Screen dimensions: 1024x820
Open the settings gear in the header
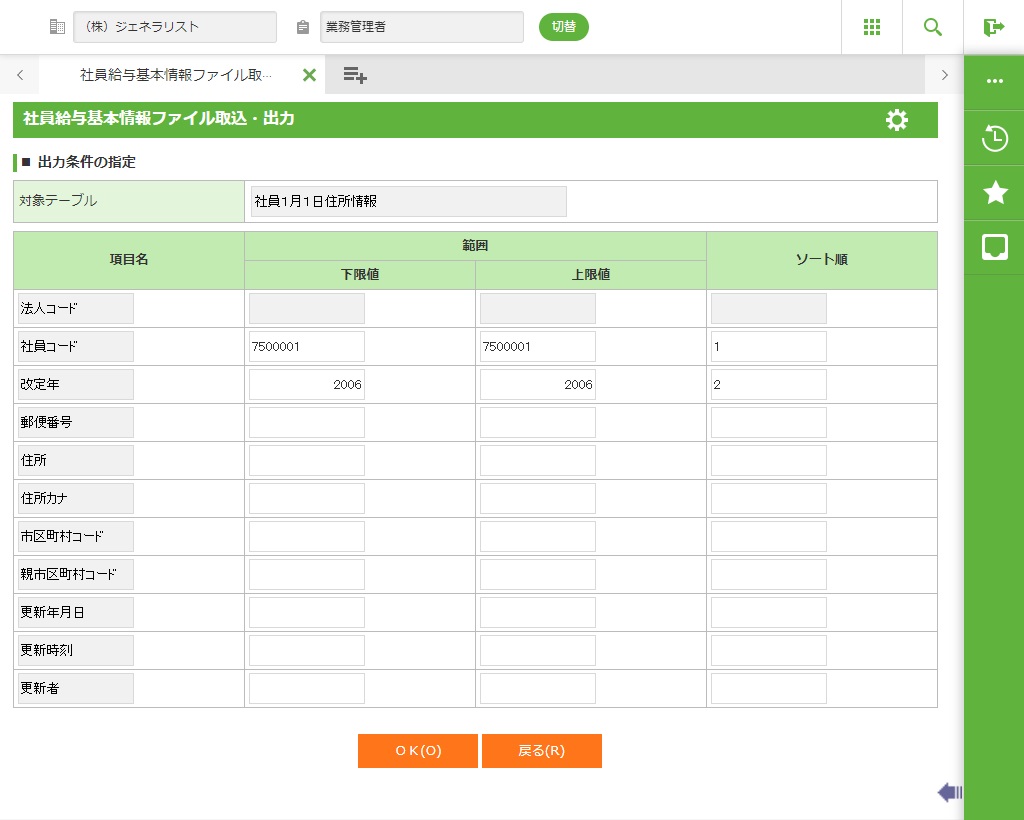tap(897, 120)
